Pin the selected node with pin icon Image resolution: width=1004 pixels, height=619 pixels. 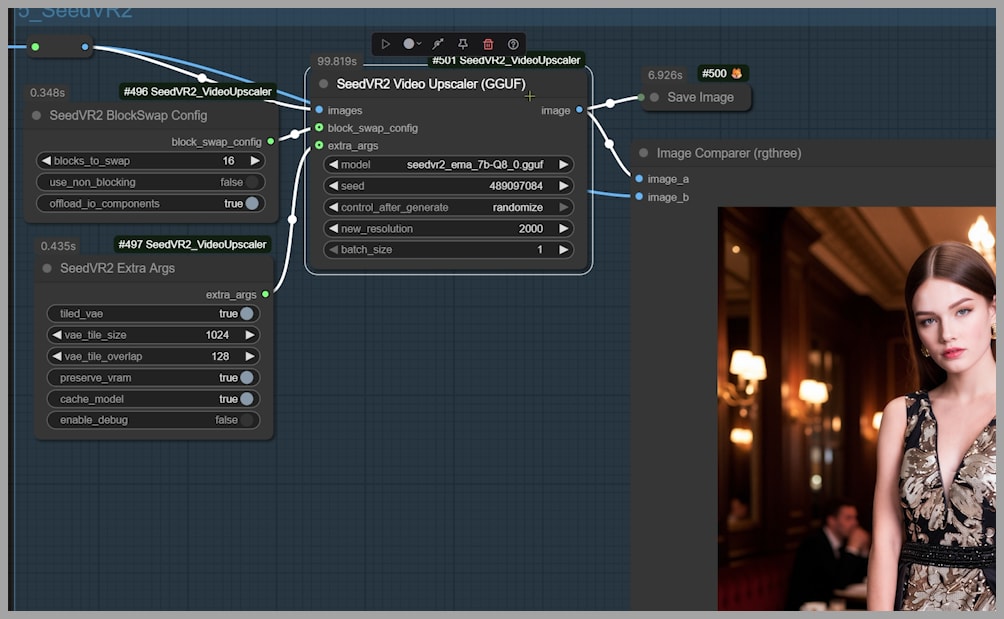click(x=462, y=44)
